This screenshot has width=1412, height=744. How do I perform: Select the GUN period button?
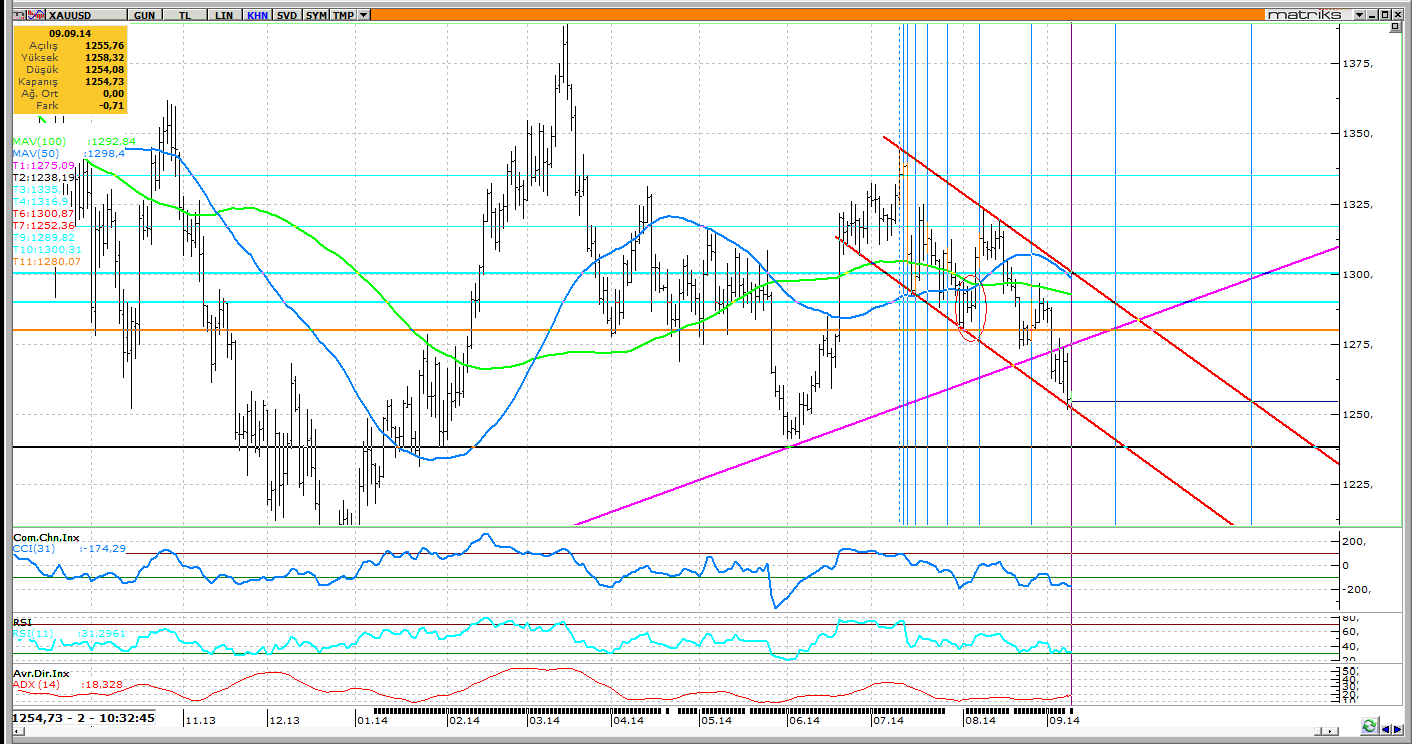click(144, 15)
